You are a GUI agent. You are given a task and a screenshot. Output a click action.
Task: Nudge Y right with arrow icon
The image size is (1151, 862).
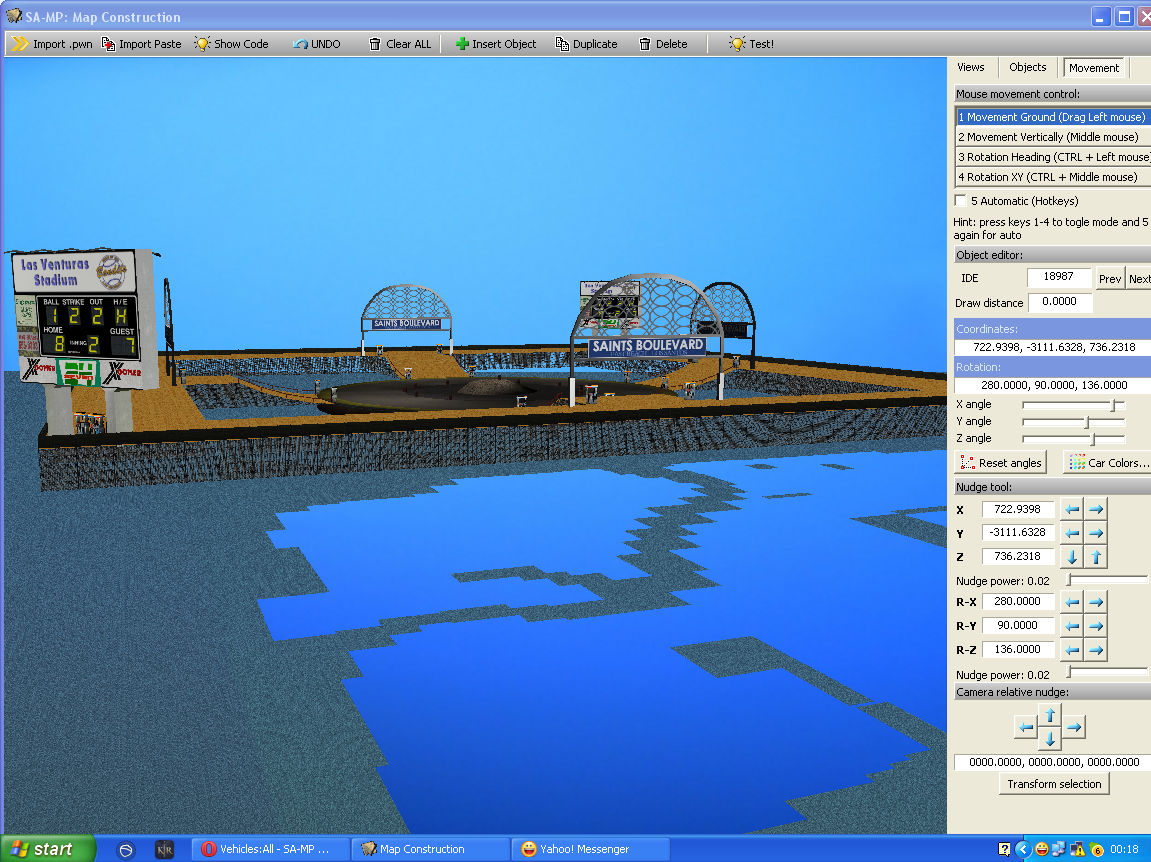pyautogui.click(x=1096, y=533)
